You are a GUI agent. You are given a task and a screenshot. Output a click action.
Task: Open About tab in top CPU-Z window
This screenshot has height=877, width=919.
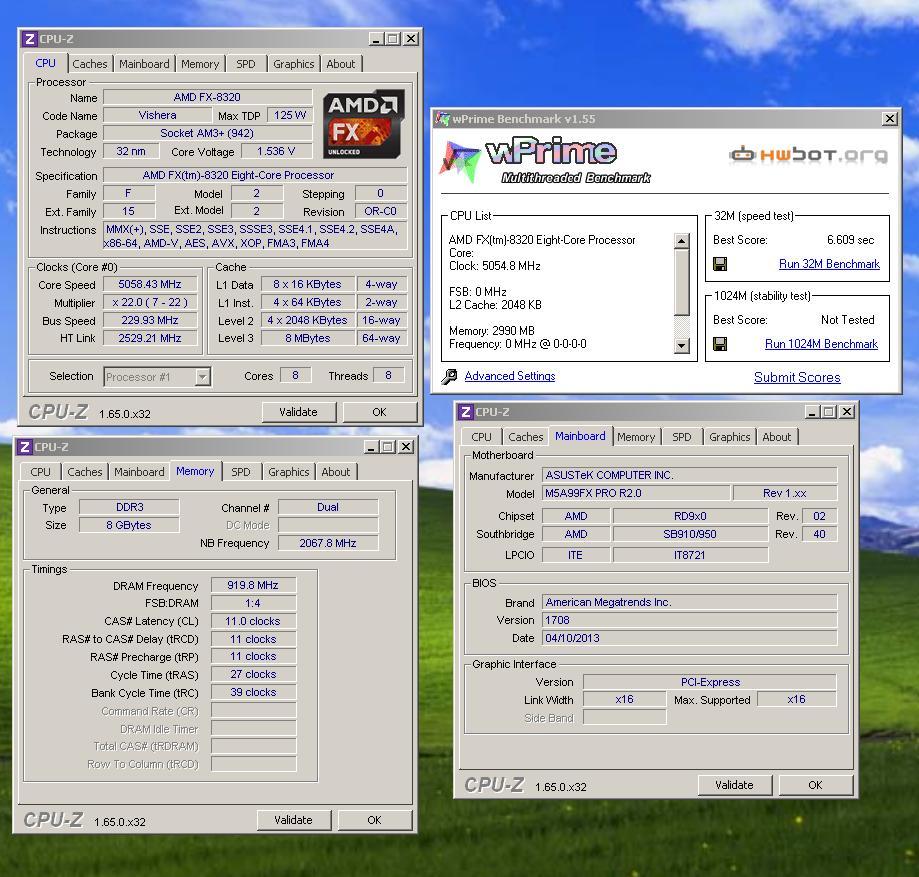tap(341, 64)
